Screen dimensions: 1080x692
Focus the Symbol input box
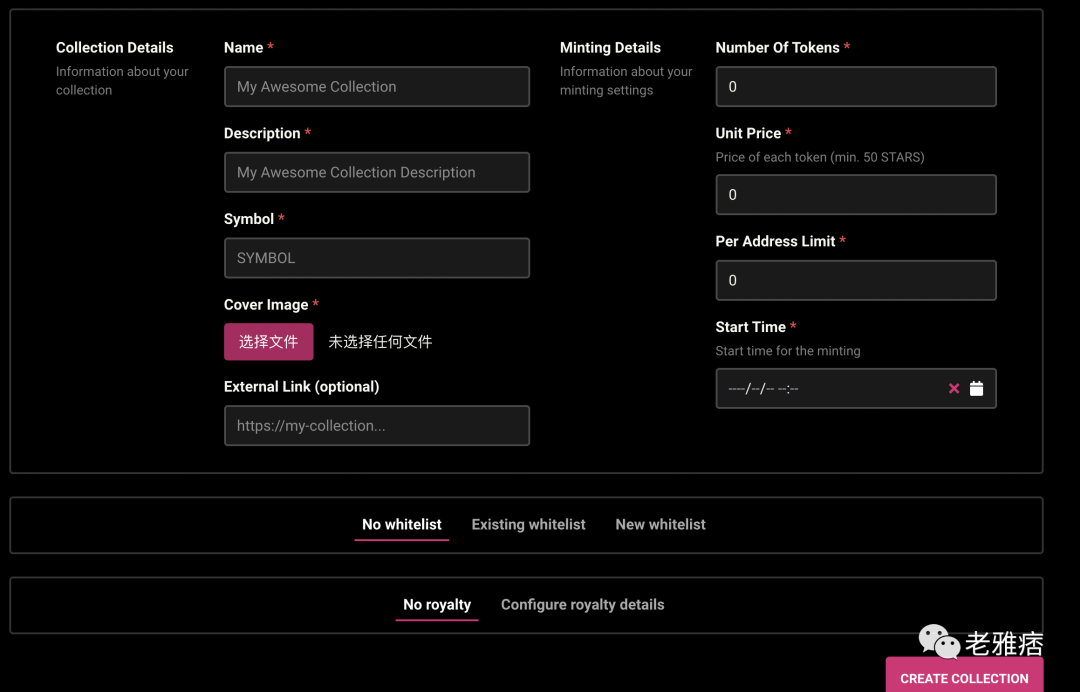(376, 258)
